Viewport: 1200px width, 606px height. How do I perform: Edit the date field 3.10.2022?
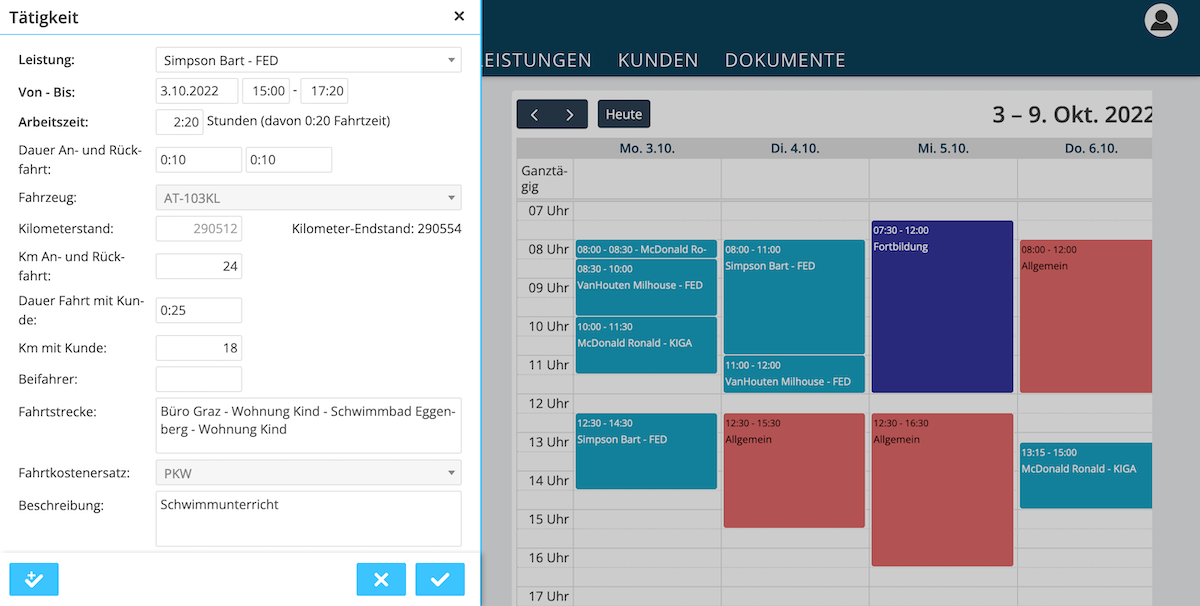(197, 91)
